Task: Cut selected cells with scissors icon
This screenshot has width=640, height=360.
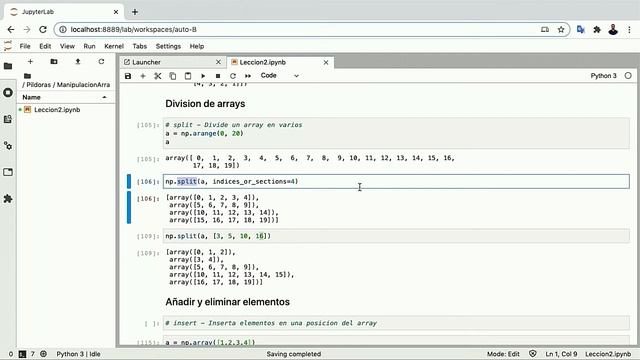Action: click(x=158, y=76)
